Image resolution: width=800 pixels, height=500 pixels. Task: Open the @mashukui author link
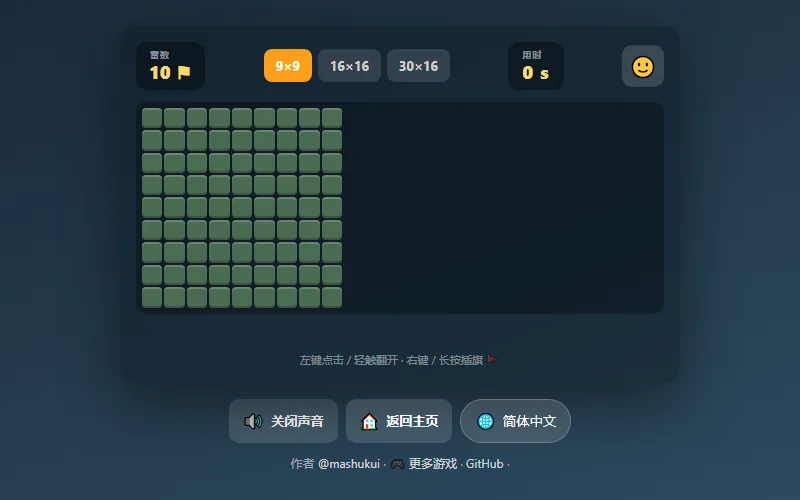coord(349,464)
